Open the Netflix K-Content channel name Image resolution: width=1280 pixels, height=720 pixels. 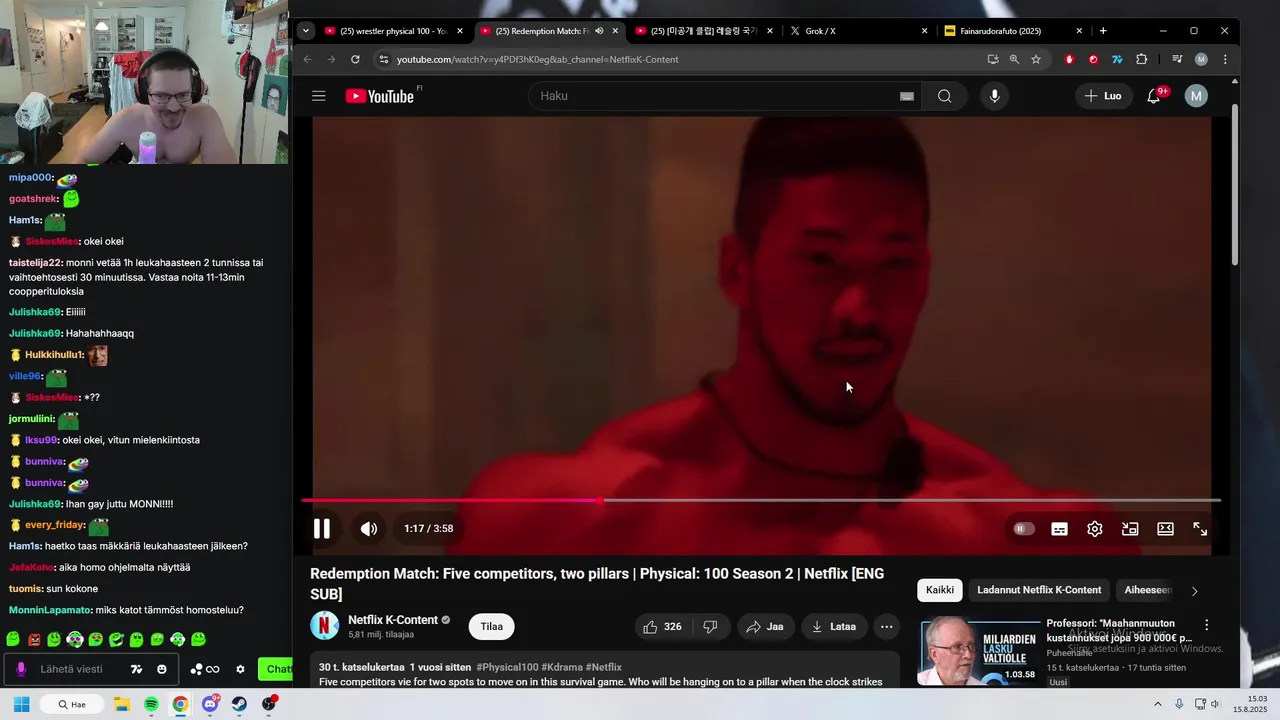(393, 620)
